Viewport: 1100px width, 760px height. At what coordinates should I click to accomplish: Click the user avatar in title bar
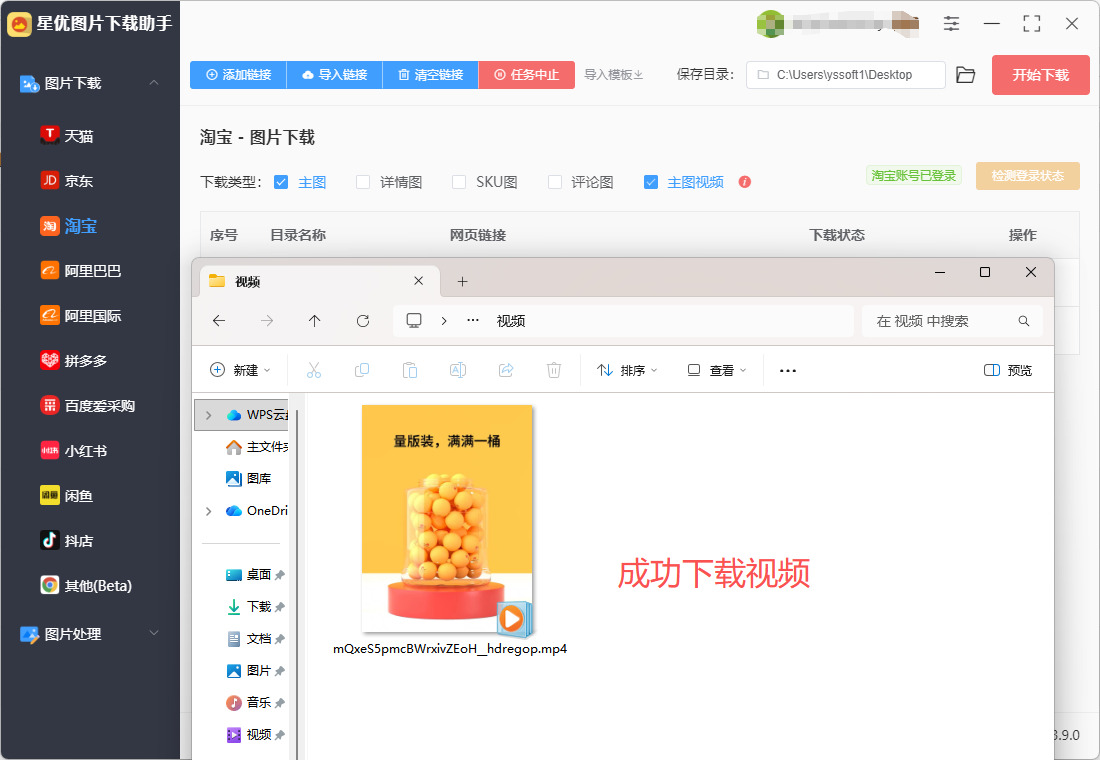[770, 23]
